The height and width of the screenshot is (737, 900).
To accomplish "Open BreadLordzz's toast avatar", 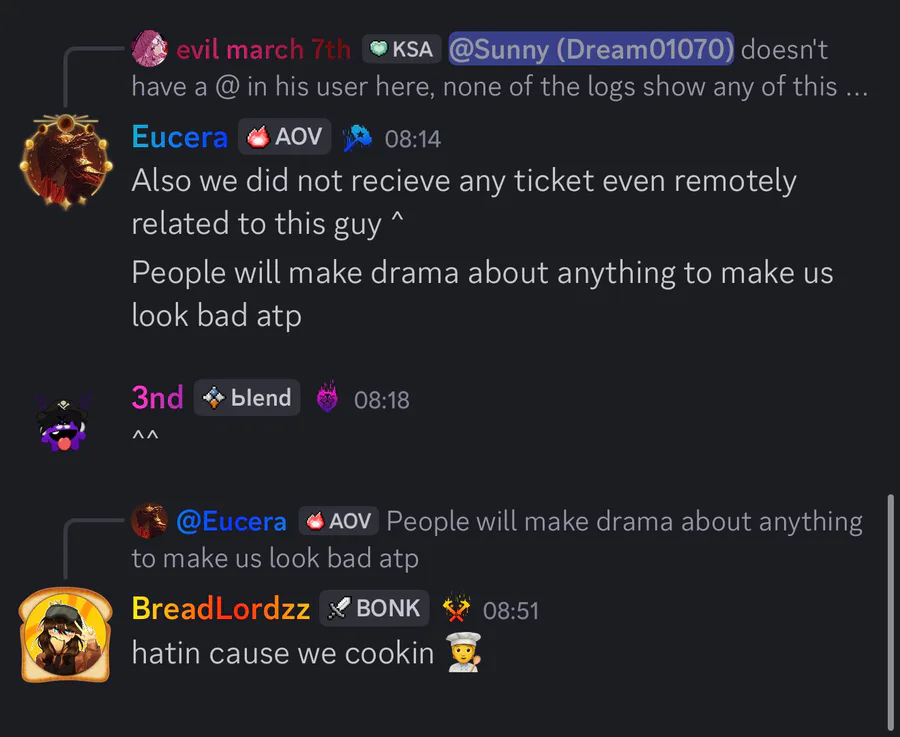I will [x=64, y=633].
